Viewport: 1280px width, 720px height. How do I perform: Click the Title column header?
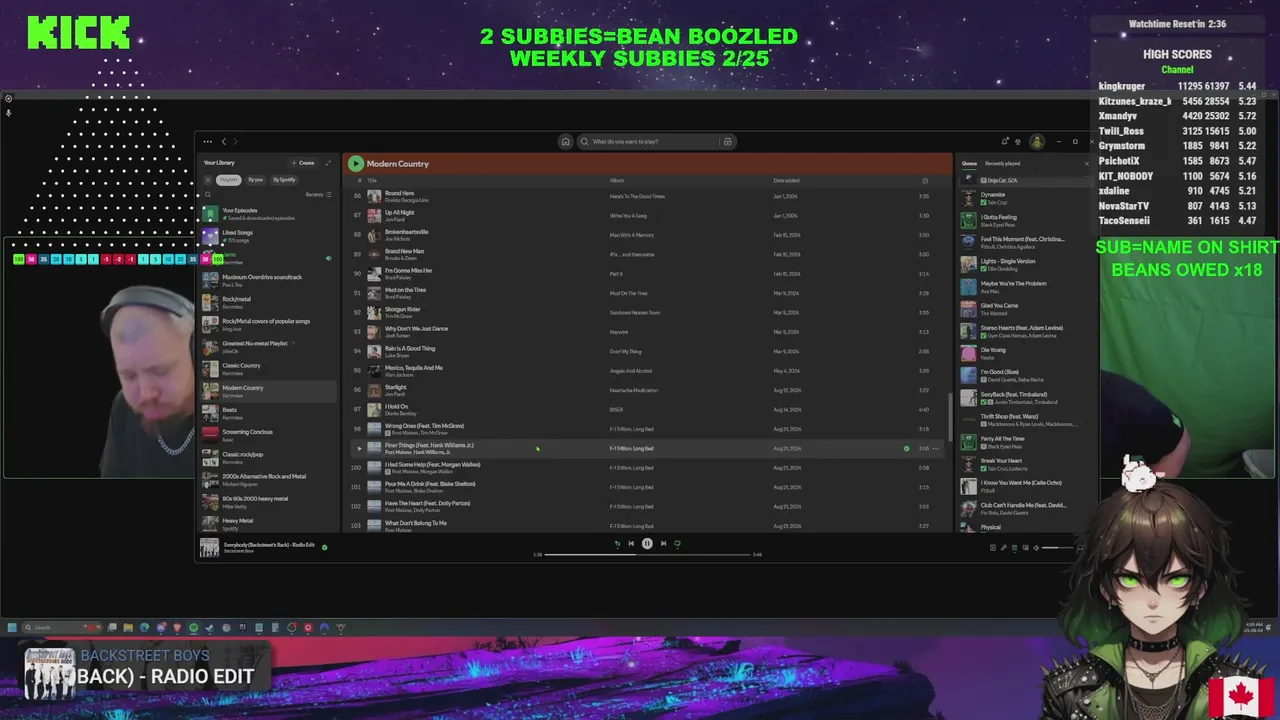[x=372, y=180]
